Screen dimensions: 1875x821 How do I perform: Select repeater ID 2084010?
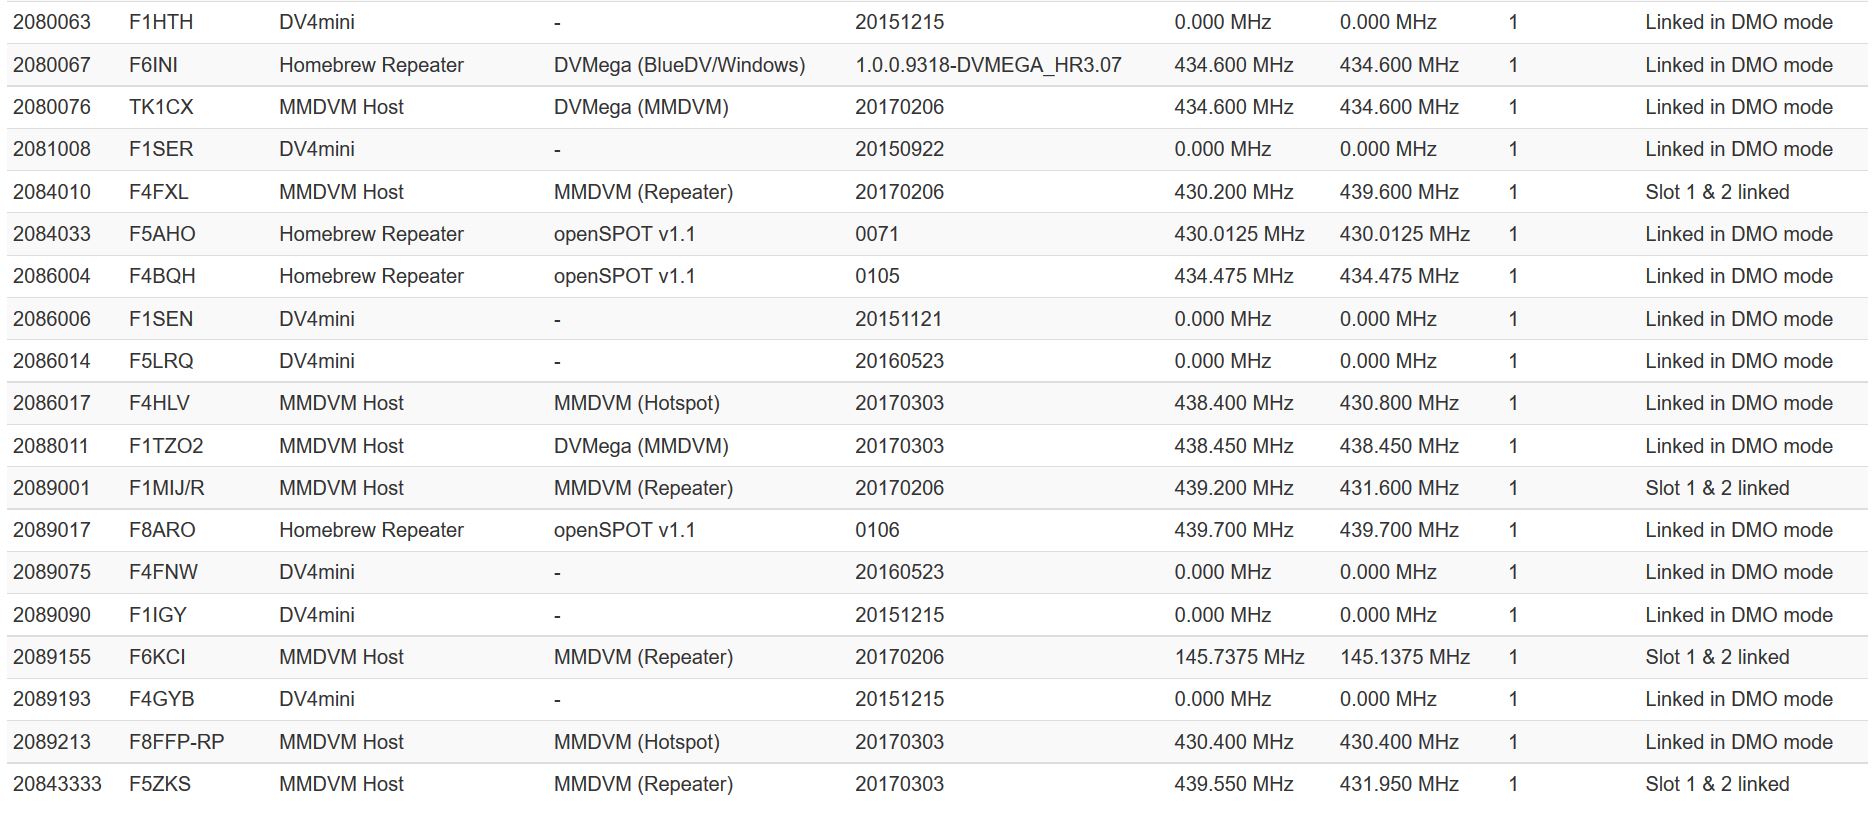coord(52,192)
